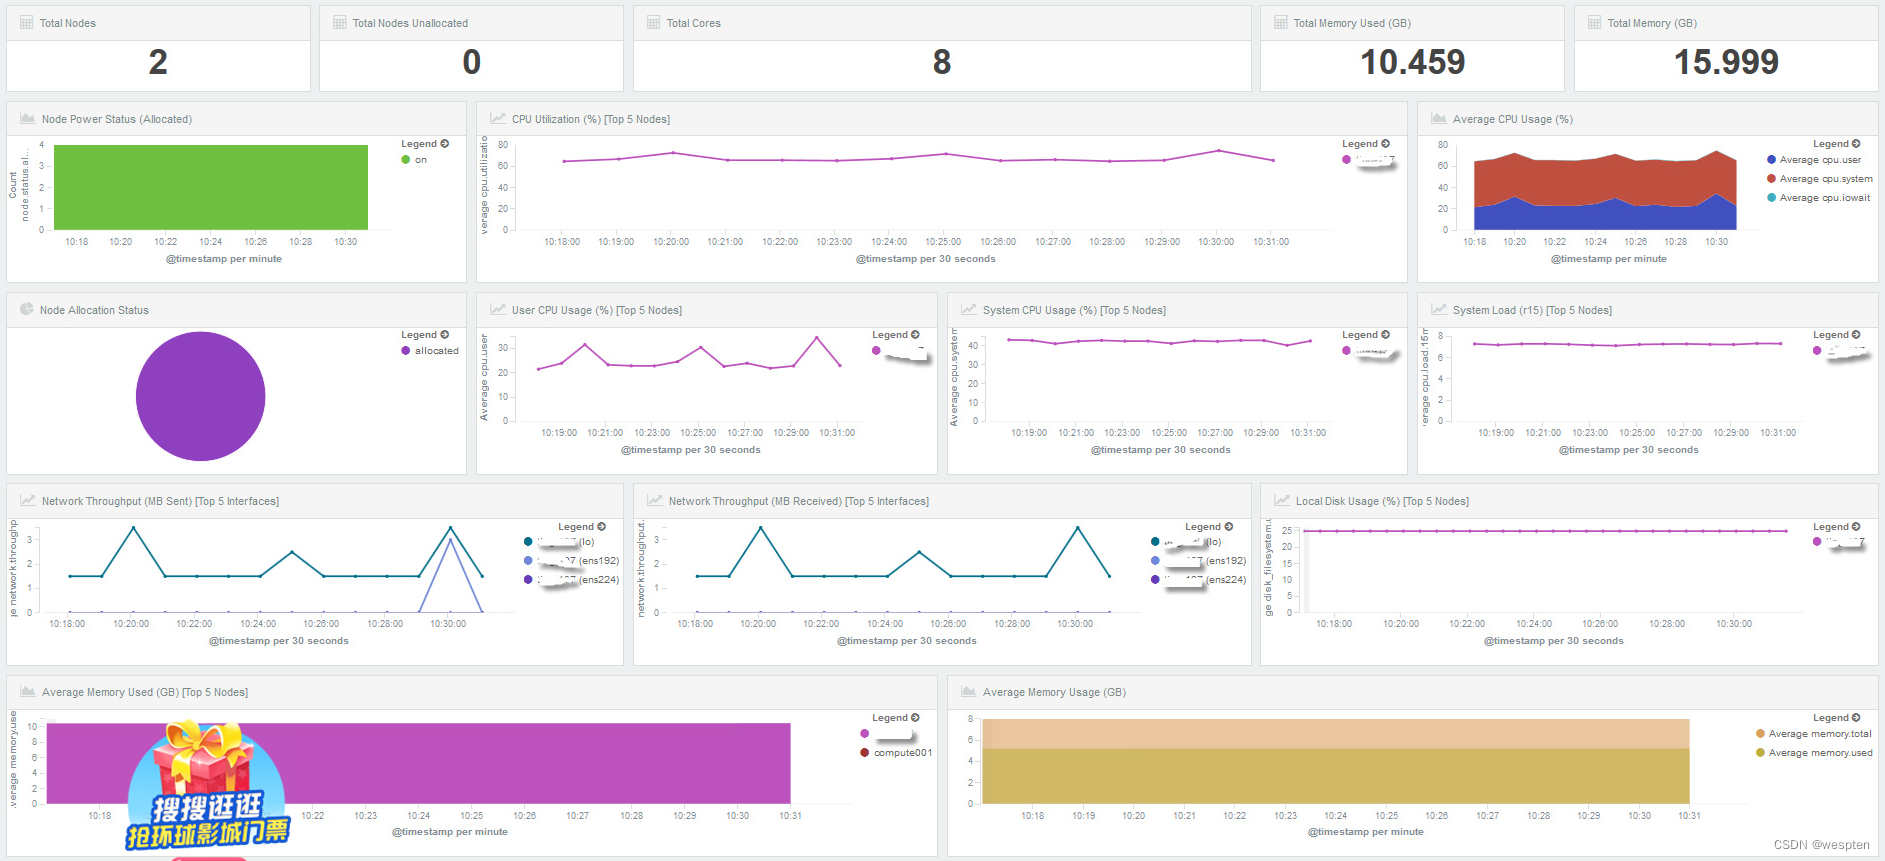Click the Total Memory Used value 10.459
The image size is (1885, 861).
tap(1412, 63)
